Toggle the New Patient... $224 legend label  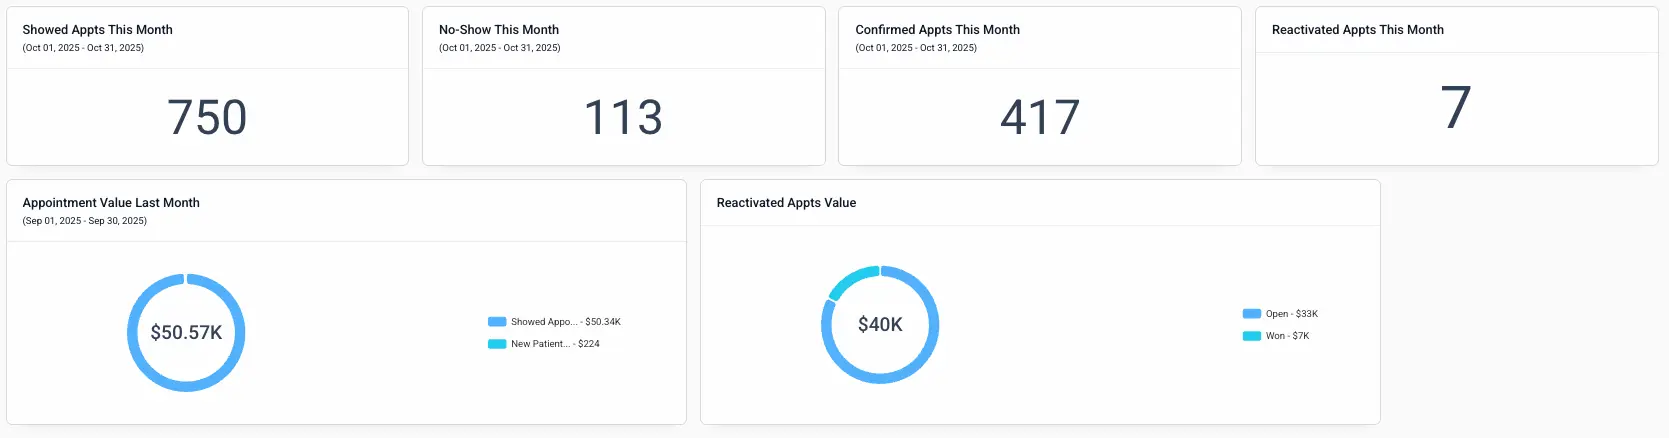(x=555, y=344)
